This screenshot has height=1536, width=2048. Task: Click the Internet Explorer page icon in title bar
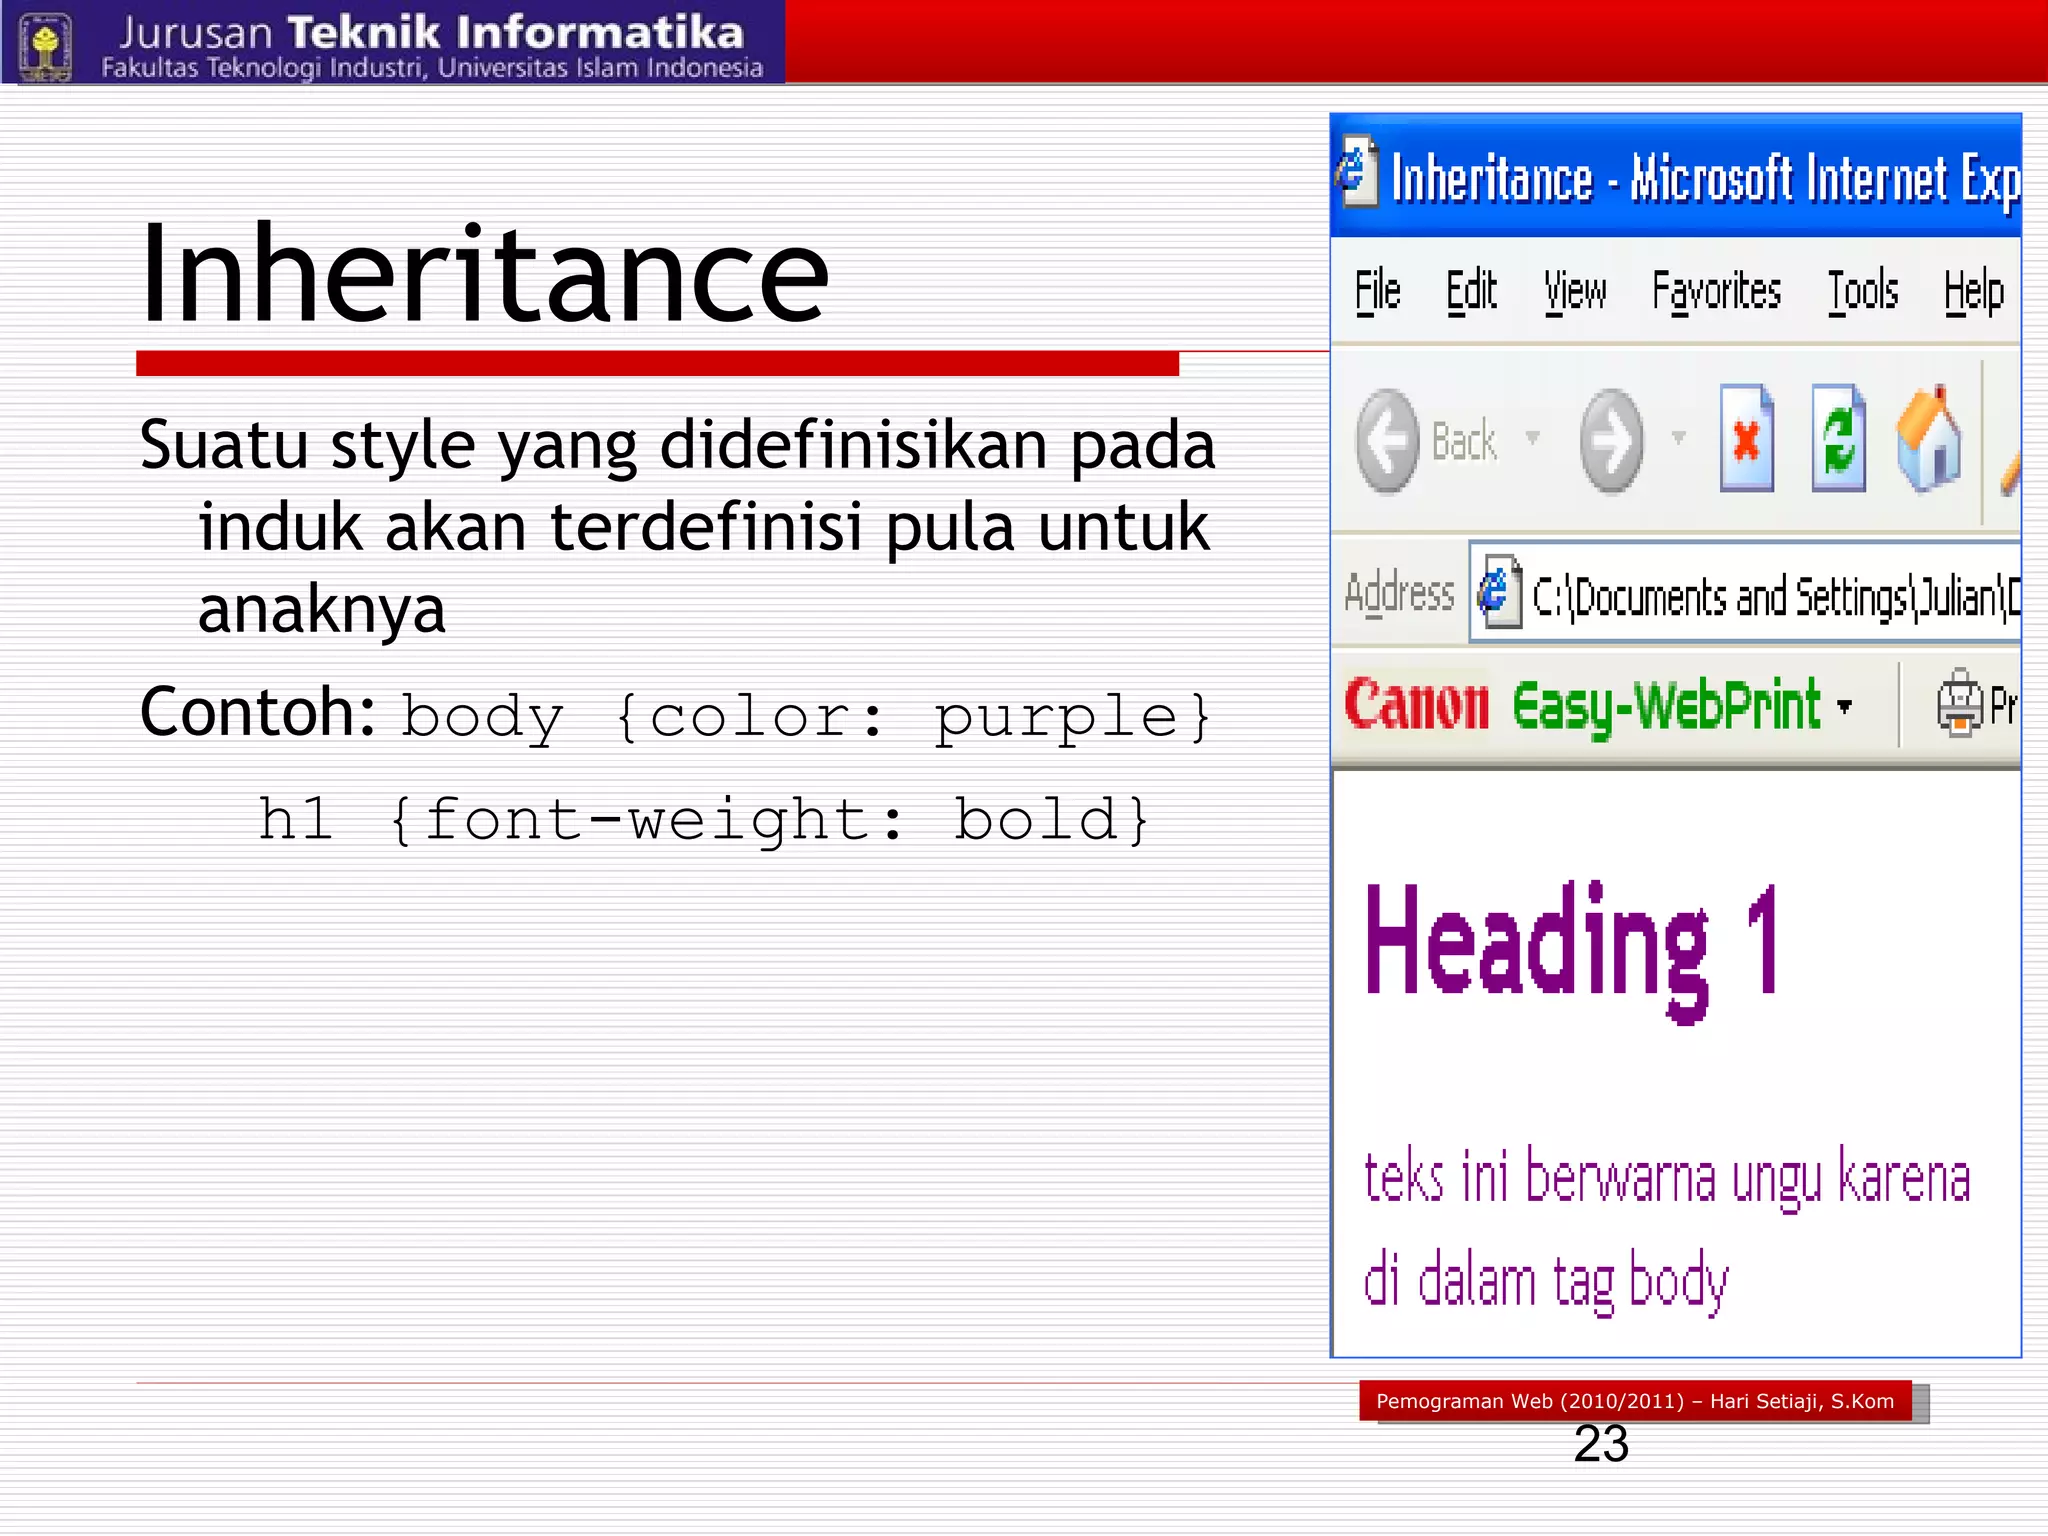(x=1356, y=172)
